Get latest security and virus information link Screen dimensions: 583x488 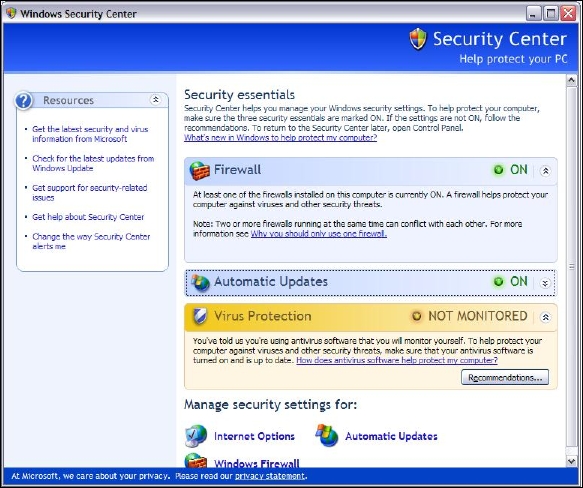[90, 134]
